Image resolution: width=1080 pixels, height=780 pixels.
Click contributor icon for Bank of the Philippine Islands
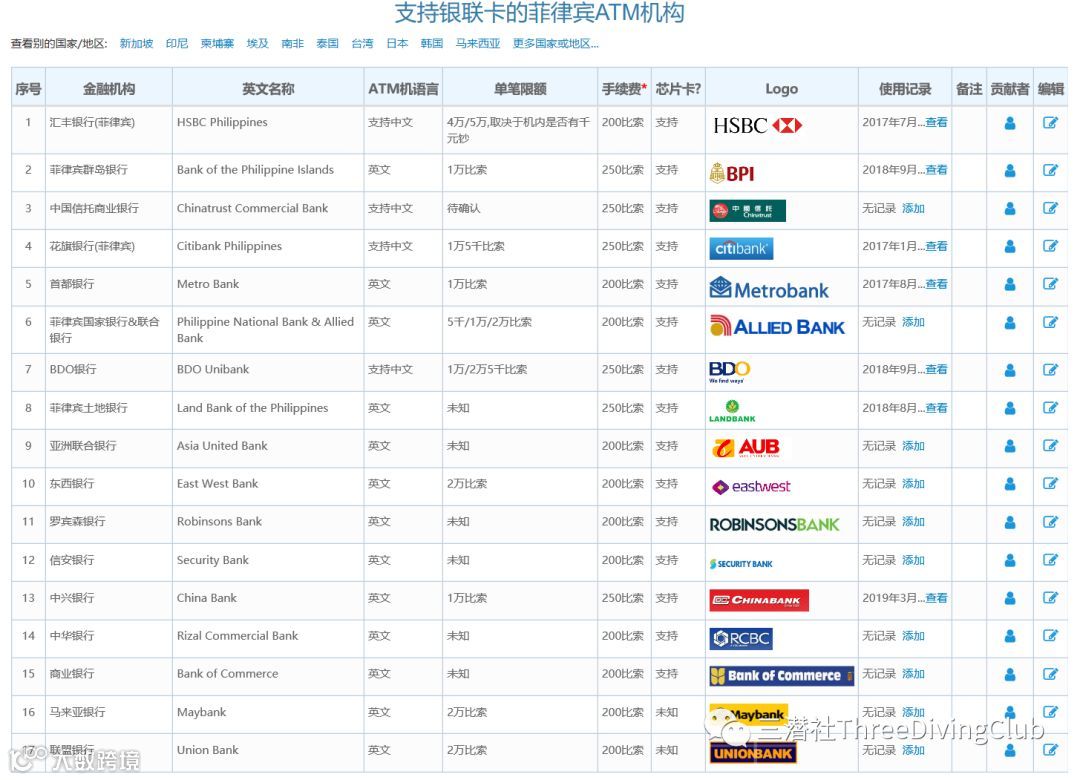1010,170
